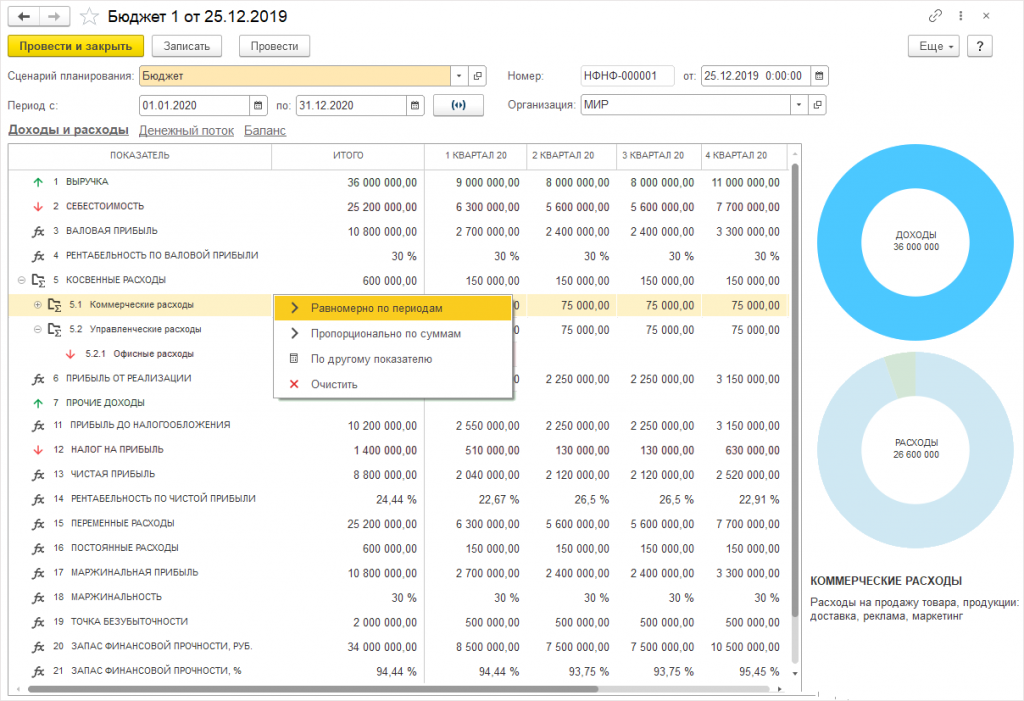Open the calendar for period start date
1024x701 pixels.
point(259,106)
